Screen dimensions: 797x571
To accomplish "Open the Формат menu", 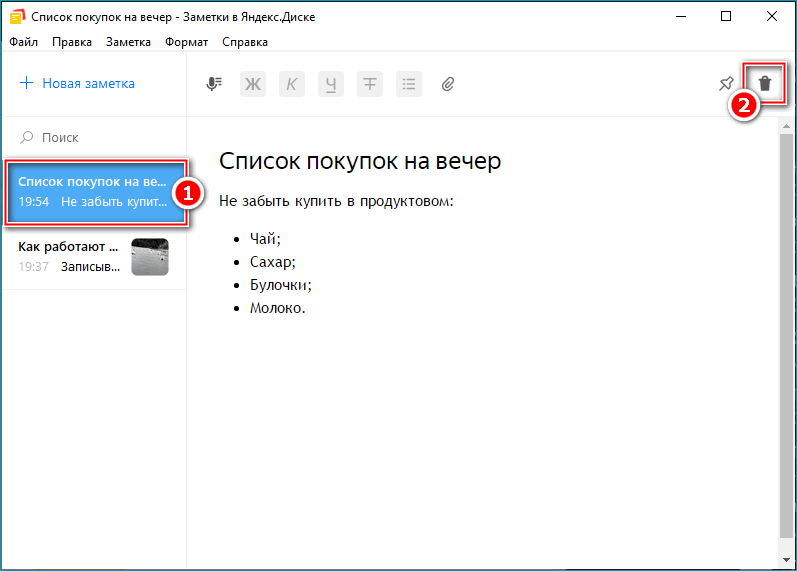I will 187,42.
